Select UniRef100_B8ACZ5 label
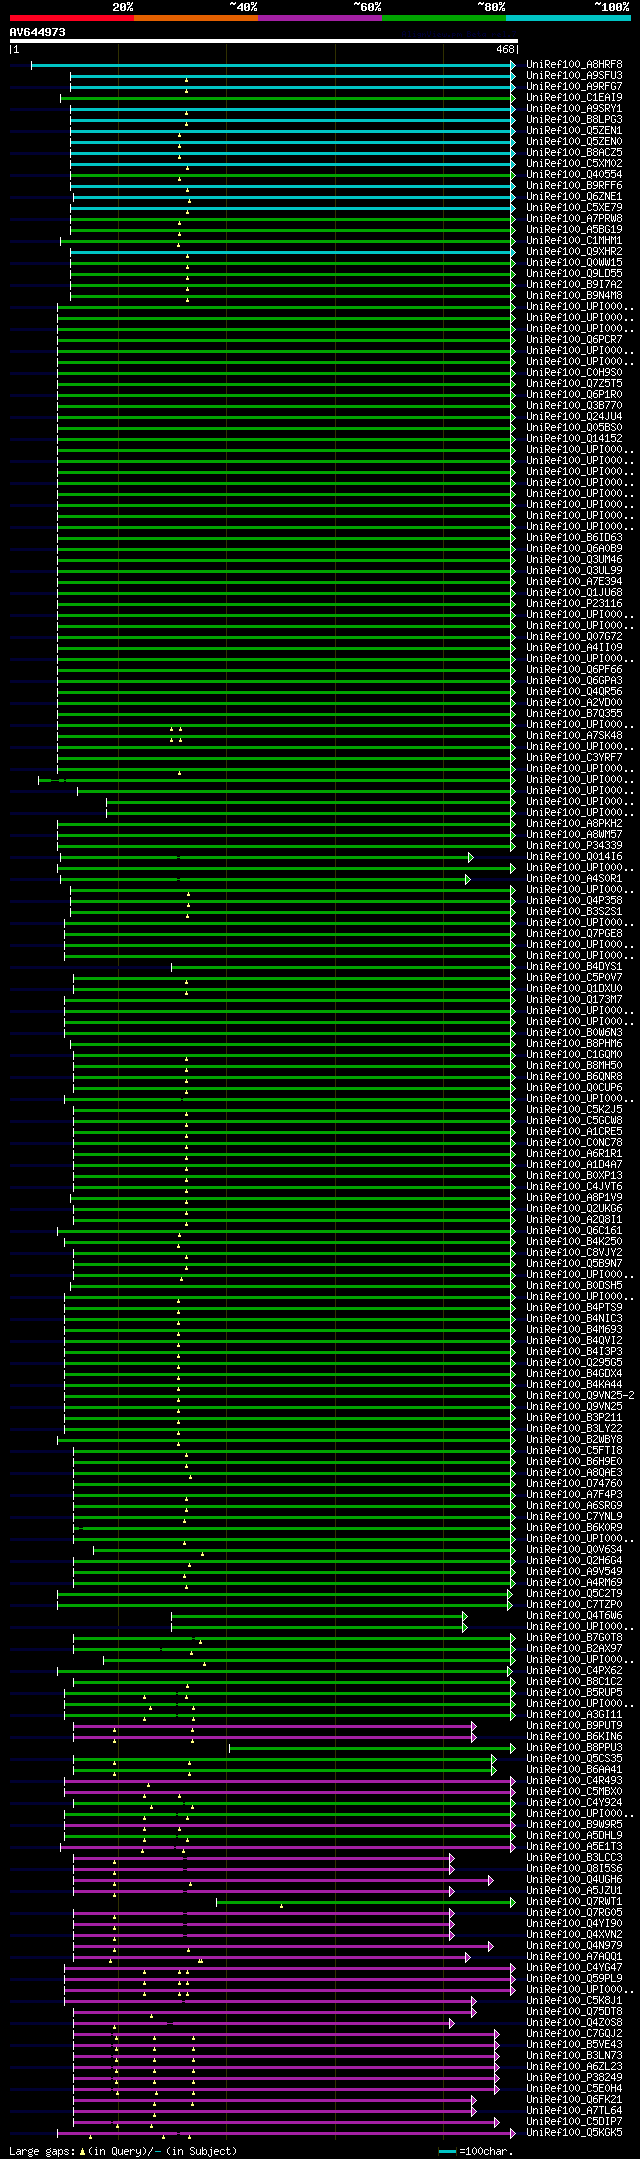This screenshot has height=2159, width=640. click(x=574, y=153)
